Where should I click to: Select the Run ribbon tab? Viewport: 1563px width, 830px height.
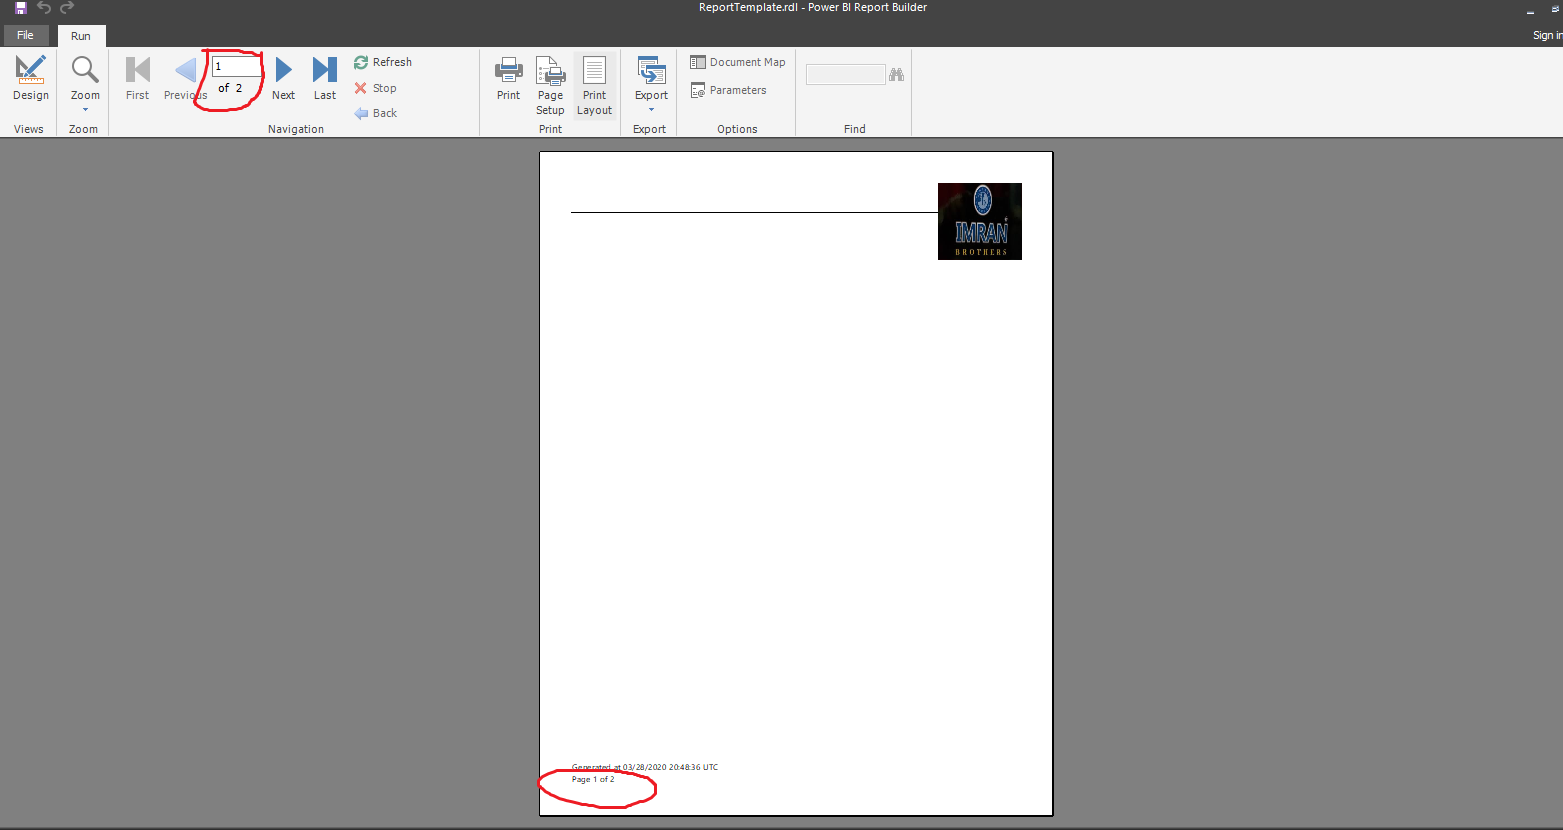tap(81, 36)
